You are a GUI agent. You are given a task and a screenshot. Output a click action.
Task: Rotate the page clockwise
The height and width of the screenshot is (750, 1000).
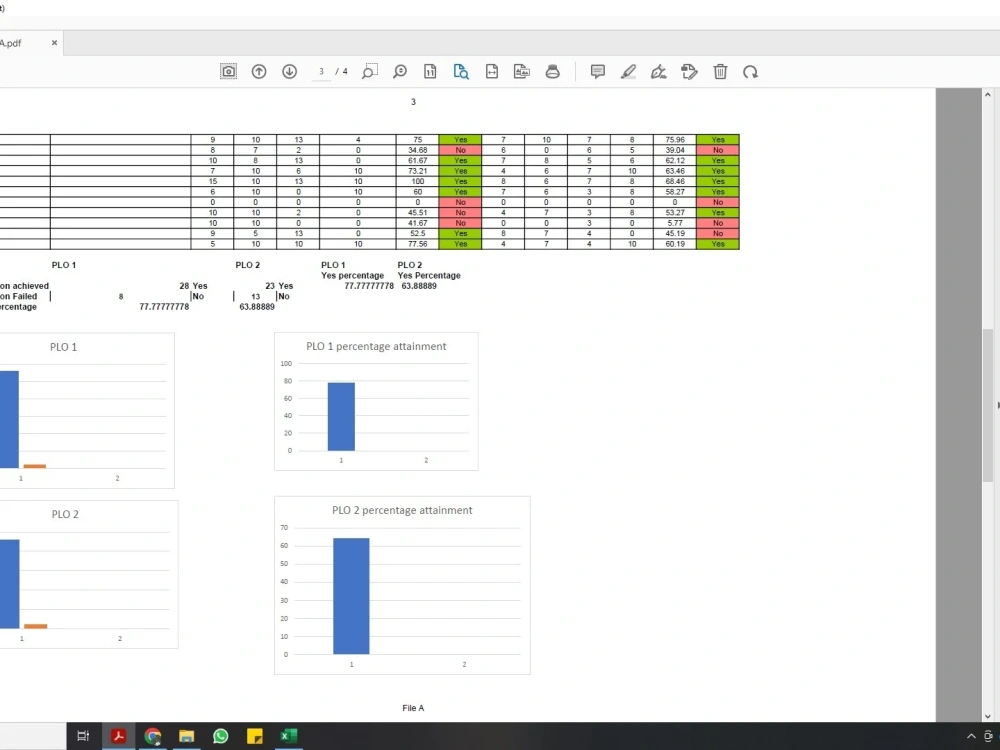751,71
